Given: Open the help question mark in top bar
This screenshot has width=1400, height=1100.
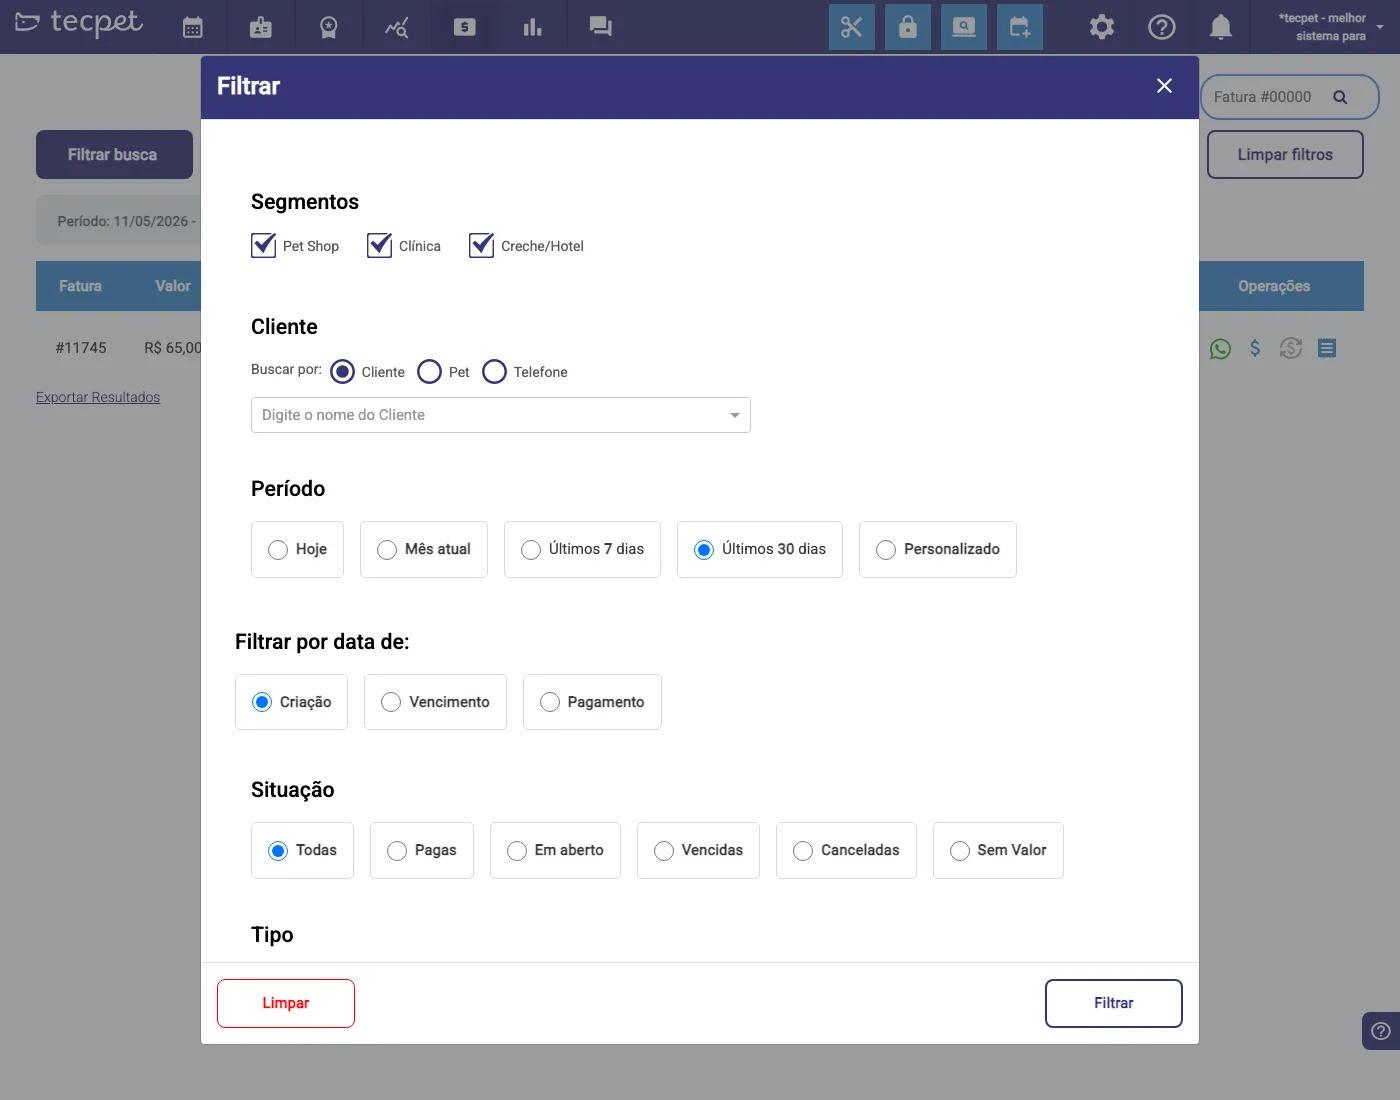Looking at the screenshot, I should tap(1162, 27).
